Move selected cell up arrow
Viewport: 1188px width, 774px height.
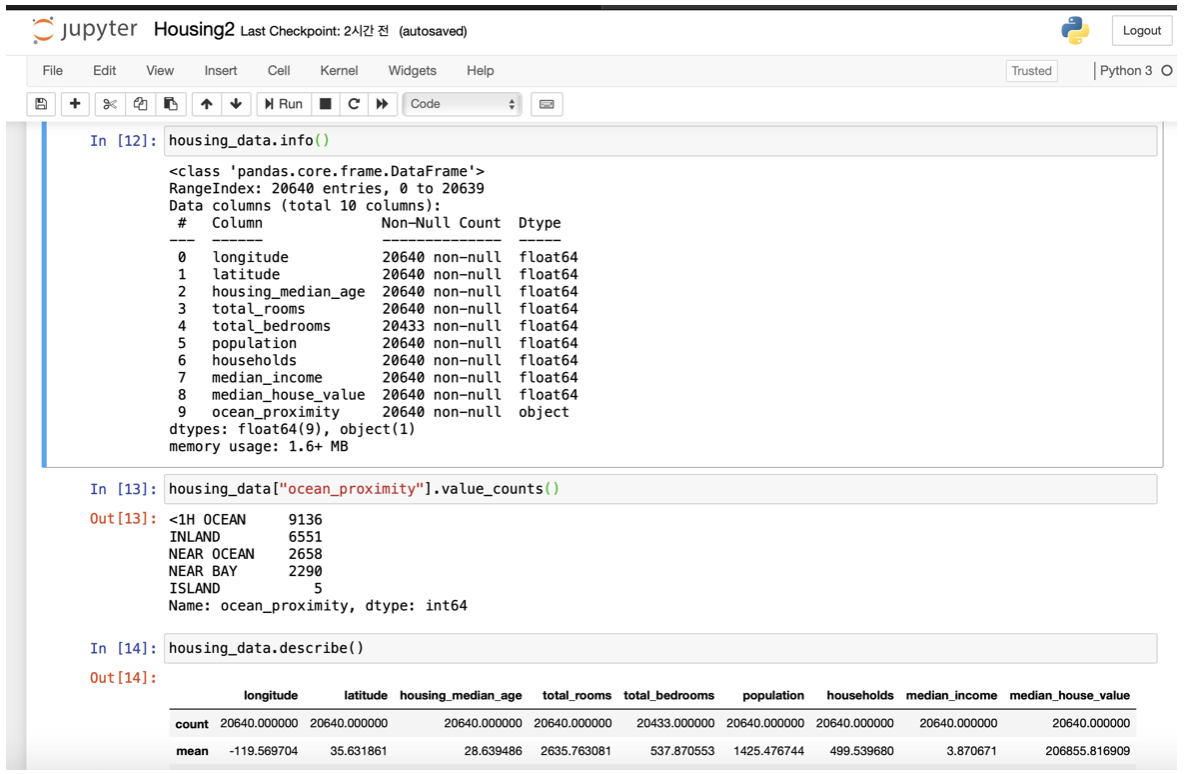click(x=206, y=104)
